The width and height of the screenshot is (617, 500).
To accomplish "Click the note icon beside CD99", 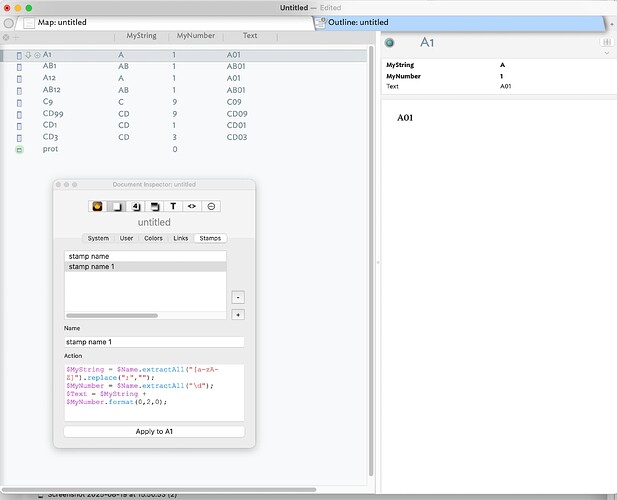I will click(19, 114).
